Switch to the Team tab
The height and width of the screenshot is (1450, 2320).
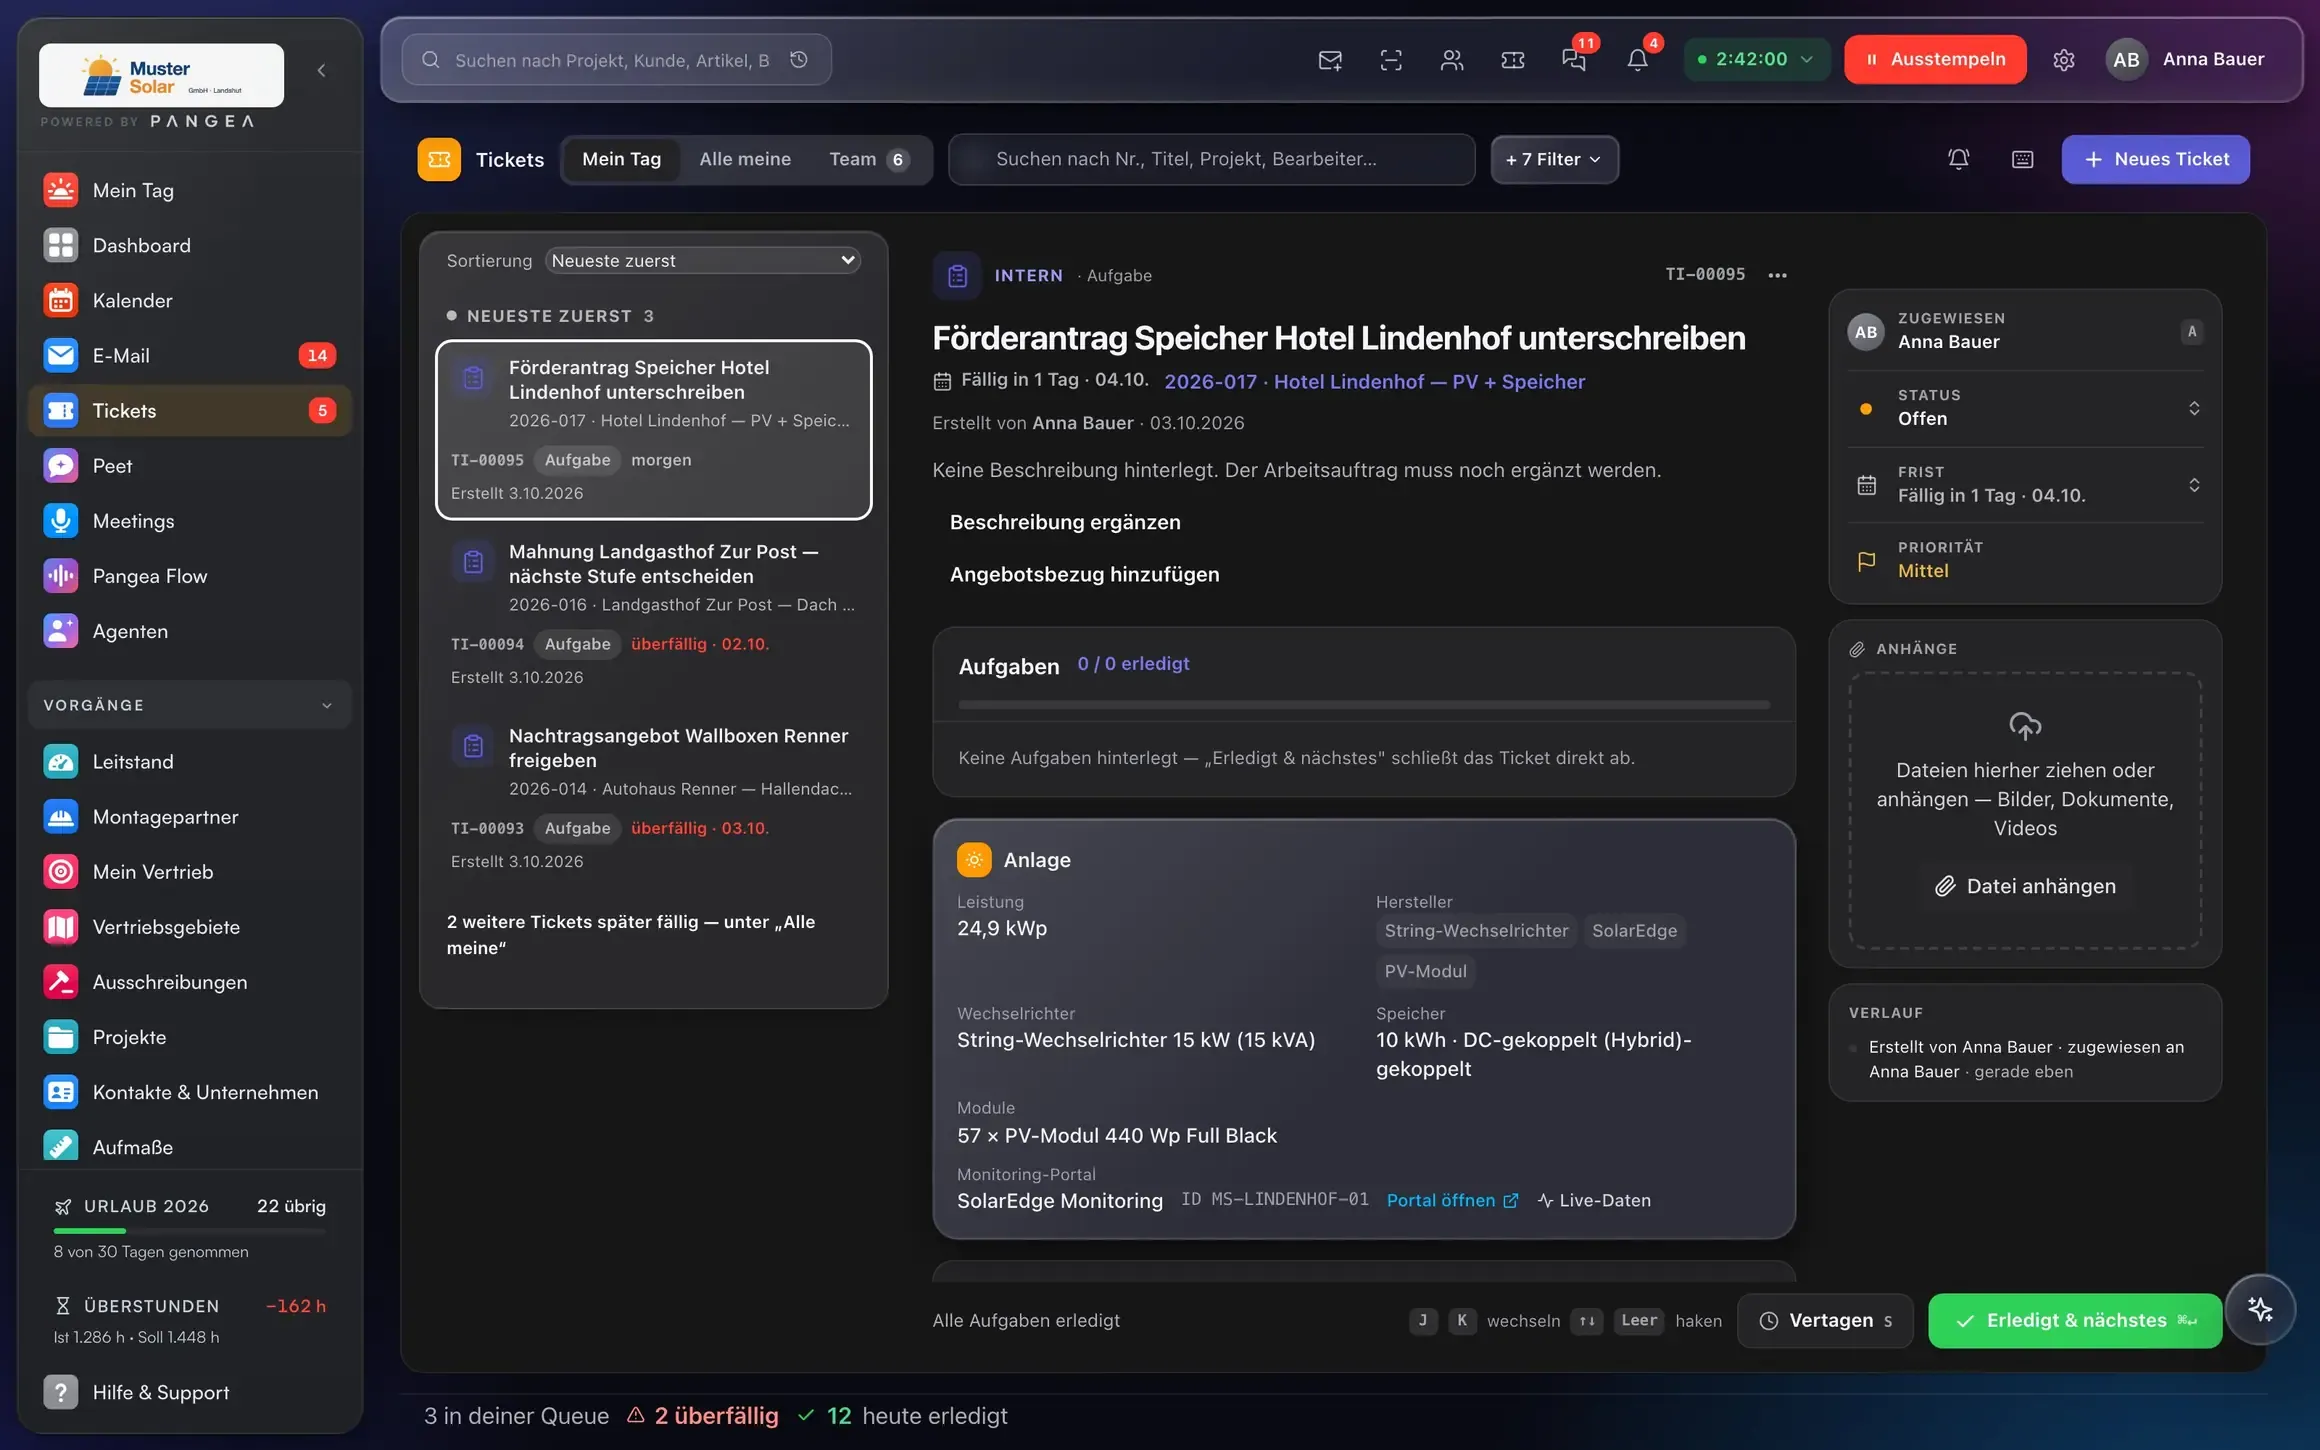tap(869, 159)
